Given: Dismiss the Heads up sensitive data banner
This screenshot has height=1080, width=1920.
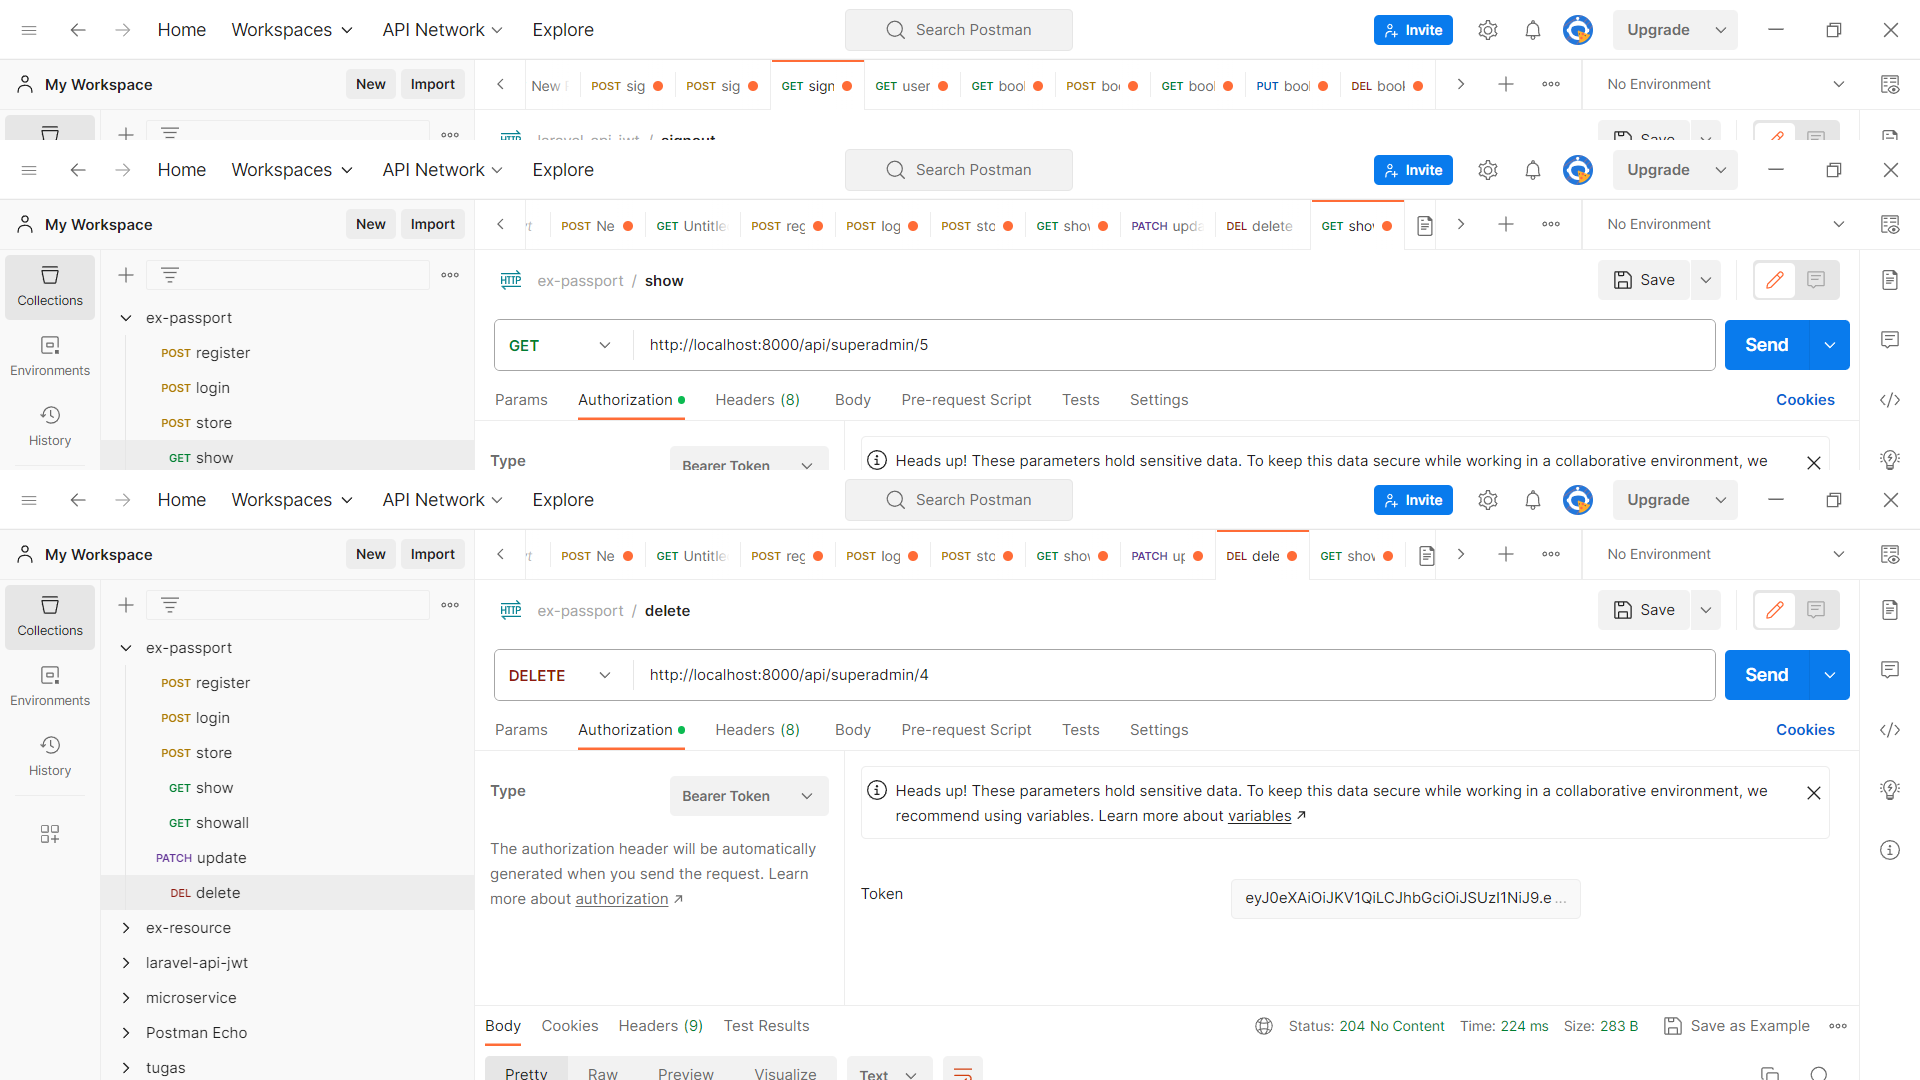Looking at the screenshot, I should [1813, 793].
